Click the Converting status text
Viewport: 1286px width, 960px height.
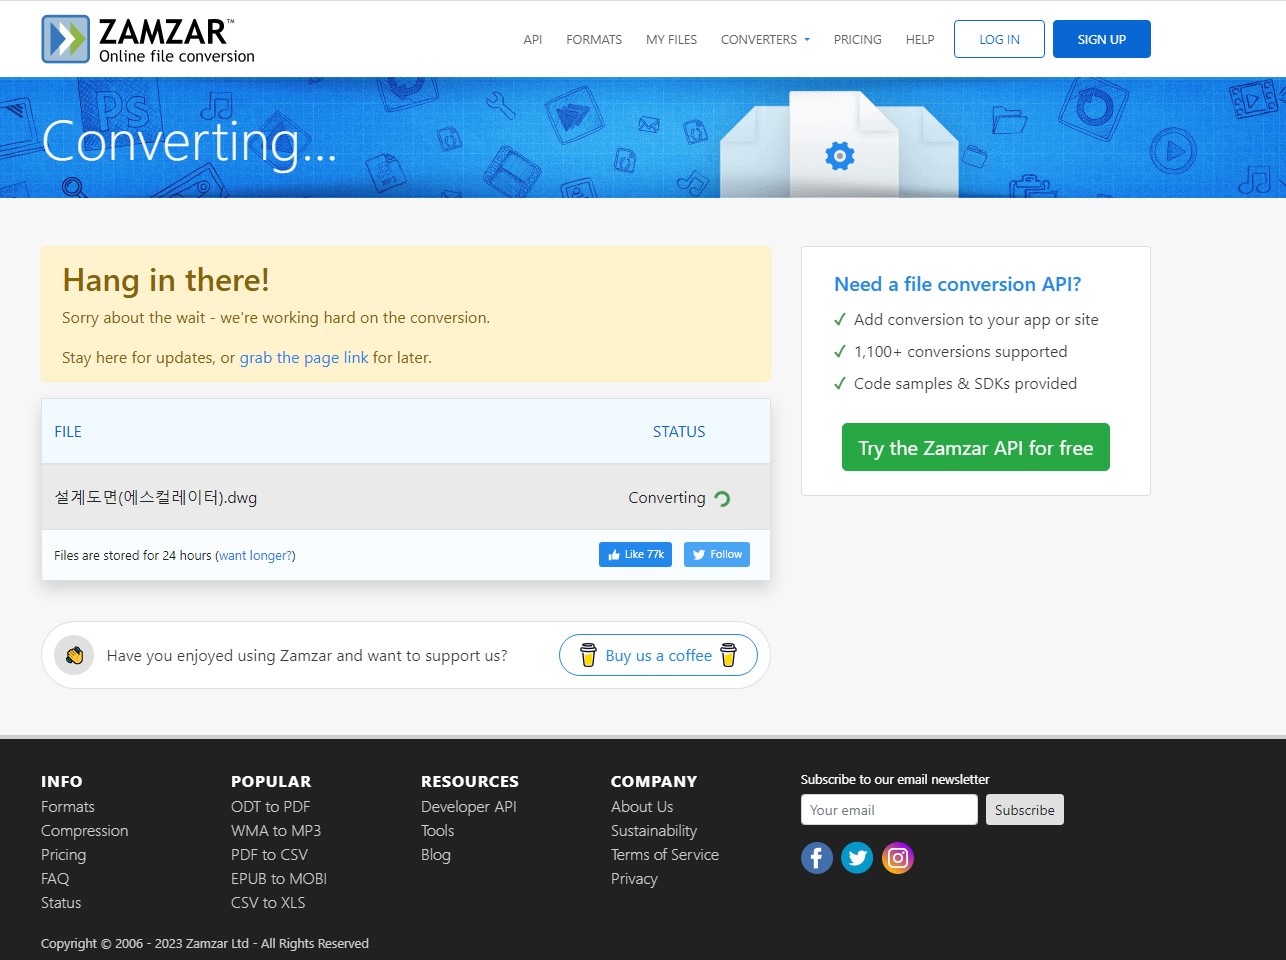pos(667,498)
